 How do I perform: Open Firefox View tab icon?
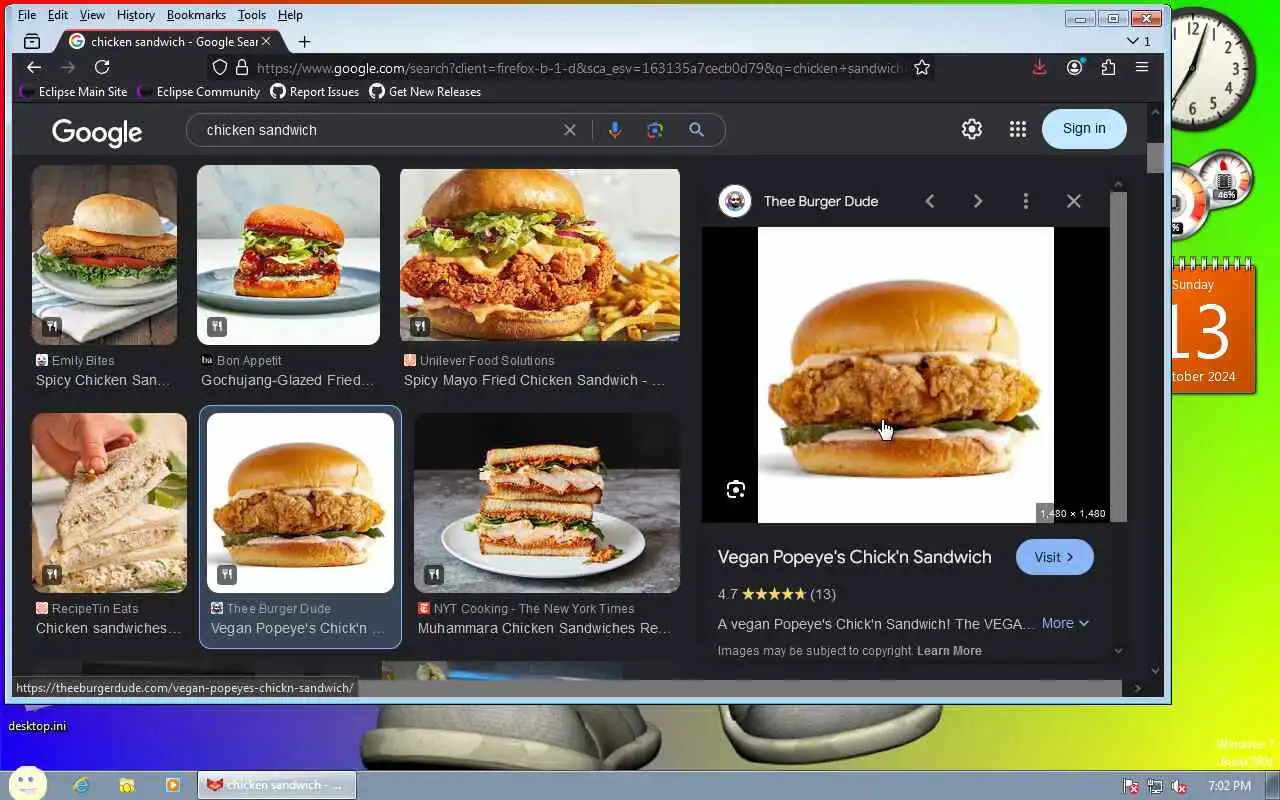(32, 41)
